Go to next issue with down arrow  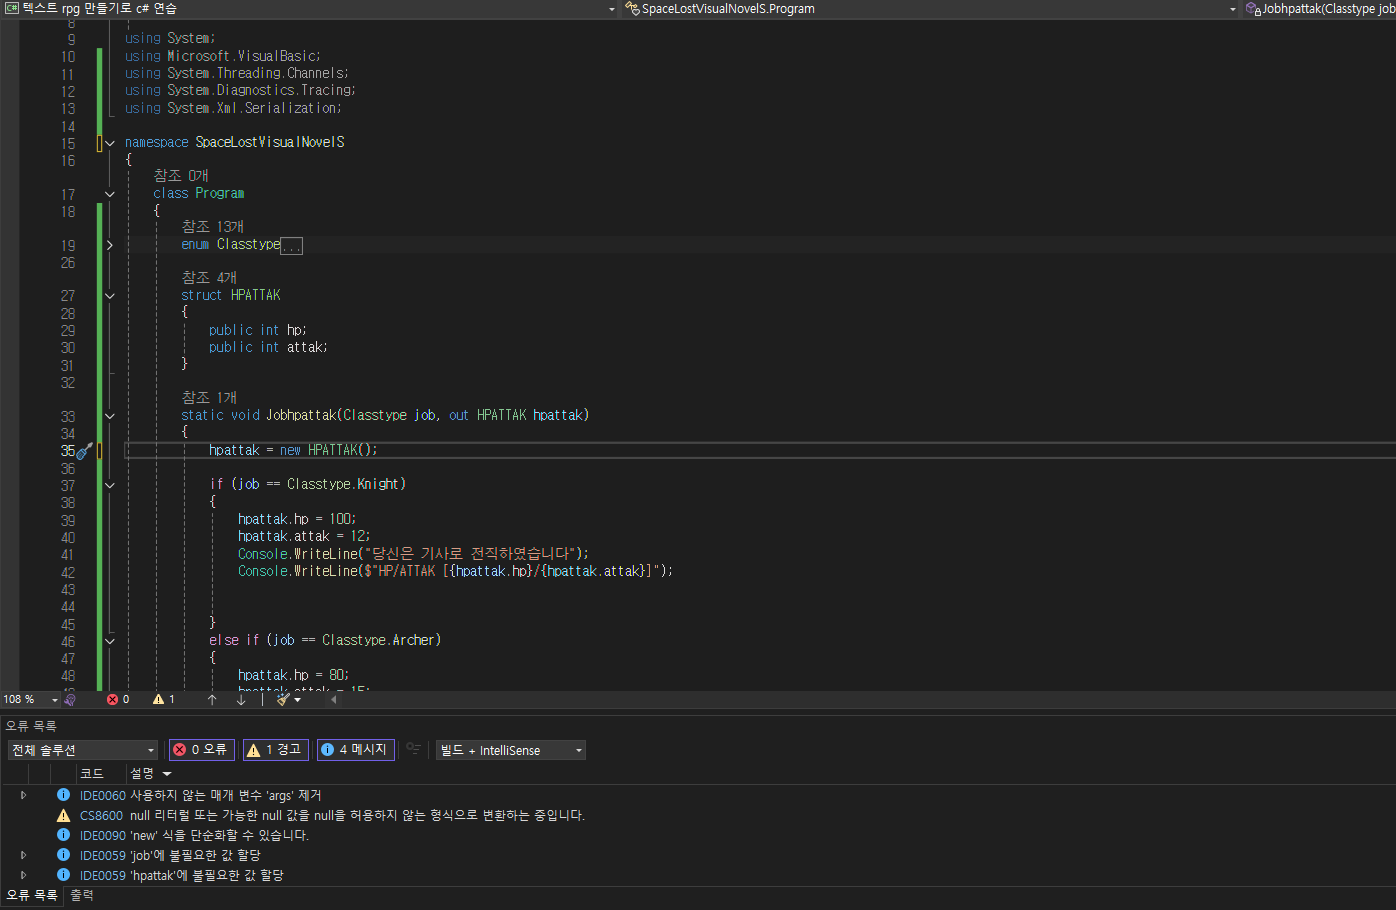tap(241, 699)
